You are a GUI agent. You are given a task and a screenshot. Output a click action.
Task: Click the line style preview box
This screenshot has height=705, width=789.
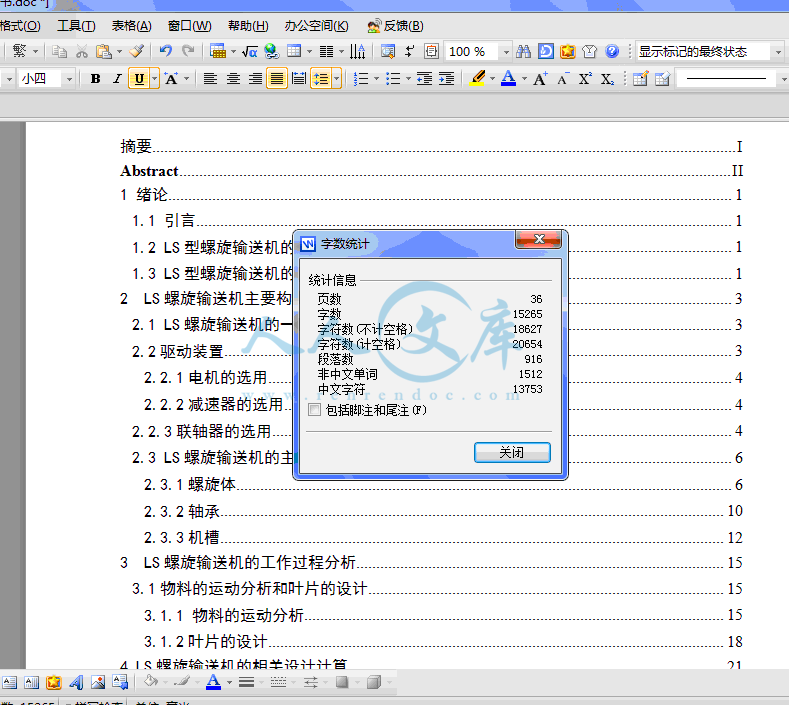pyautogui.click(x=726, y=79)
